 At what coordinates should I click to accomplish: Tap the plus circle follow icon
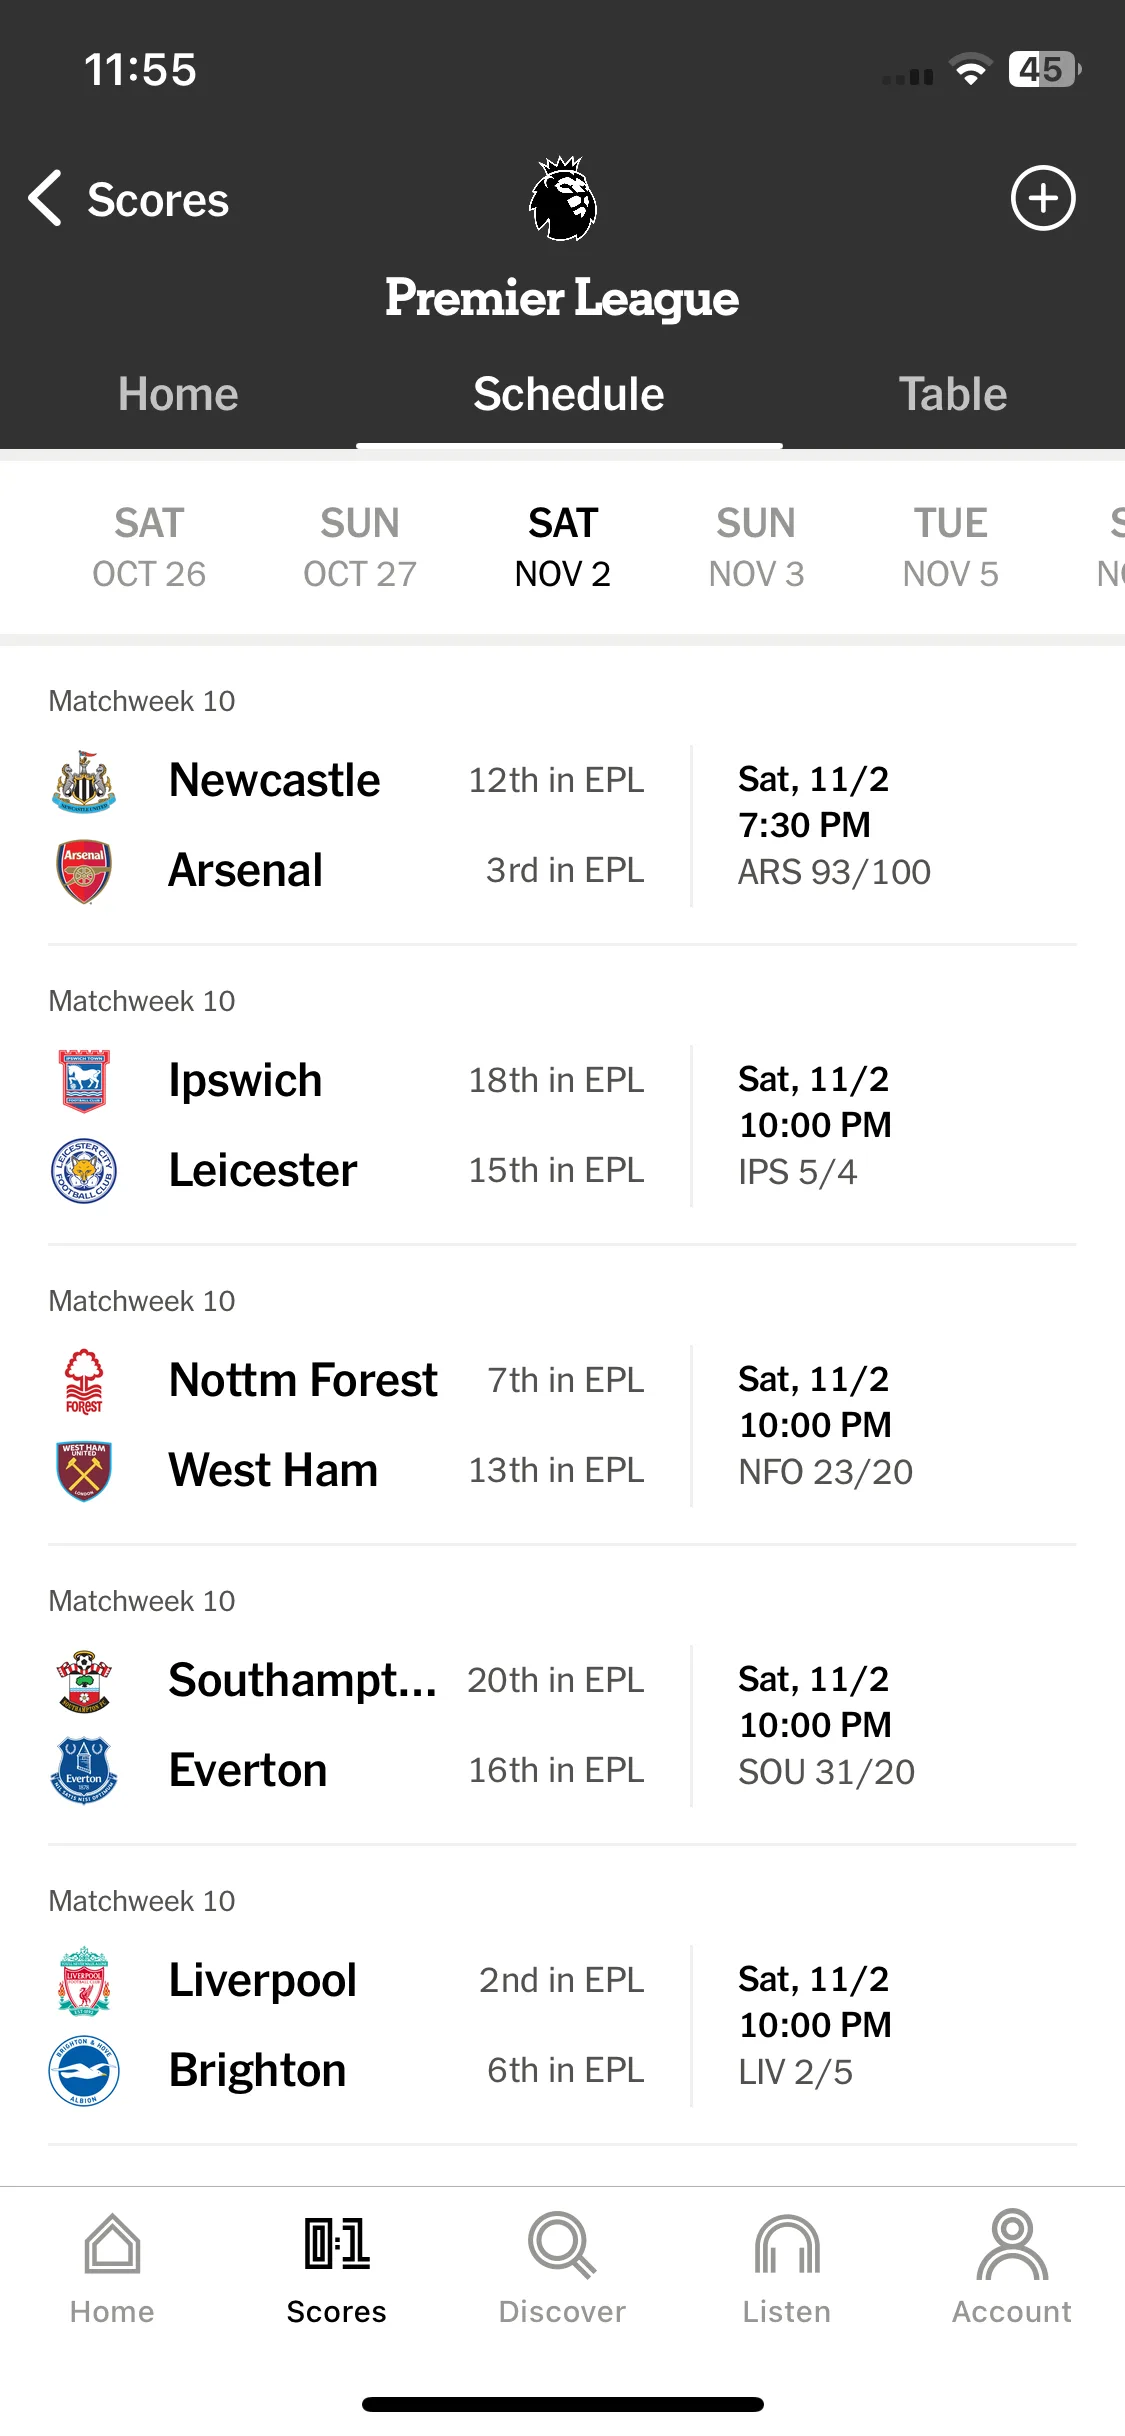[1043, 198]
